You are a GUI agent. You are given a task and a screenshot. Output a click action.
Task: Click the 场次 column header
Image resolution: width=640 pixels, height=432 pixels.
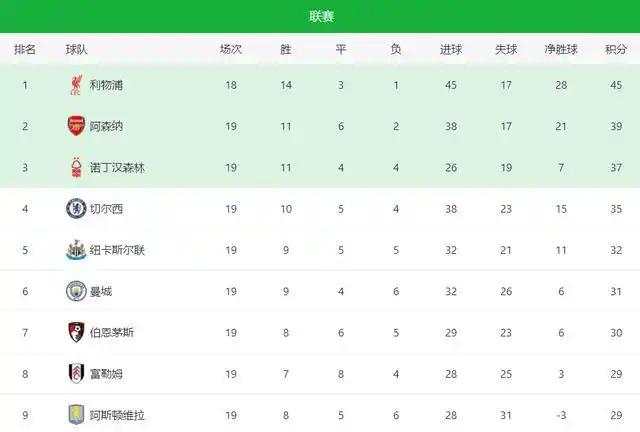click(231, 49)
